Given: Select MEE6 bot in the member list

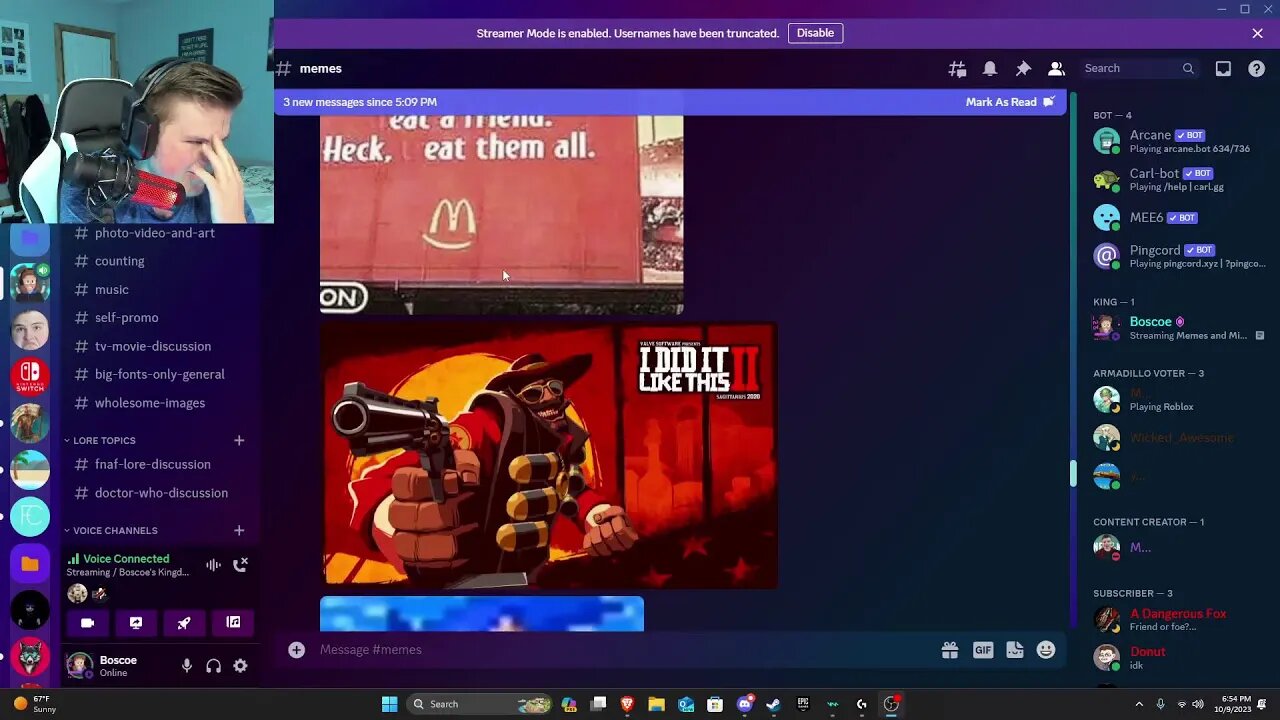Looking at the screenshot, I should [x=1176, y=218].
